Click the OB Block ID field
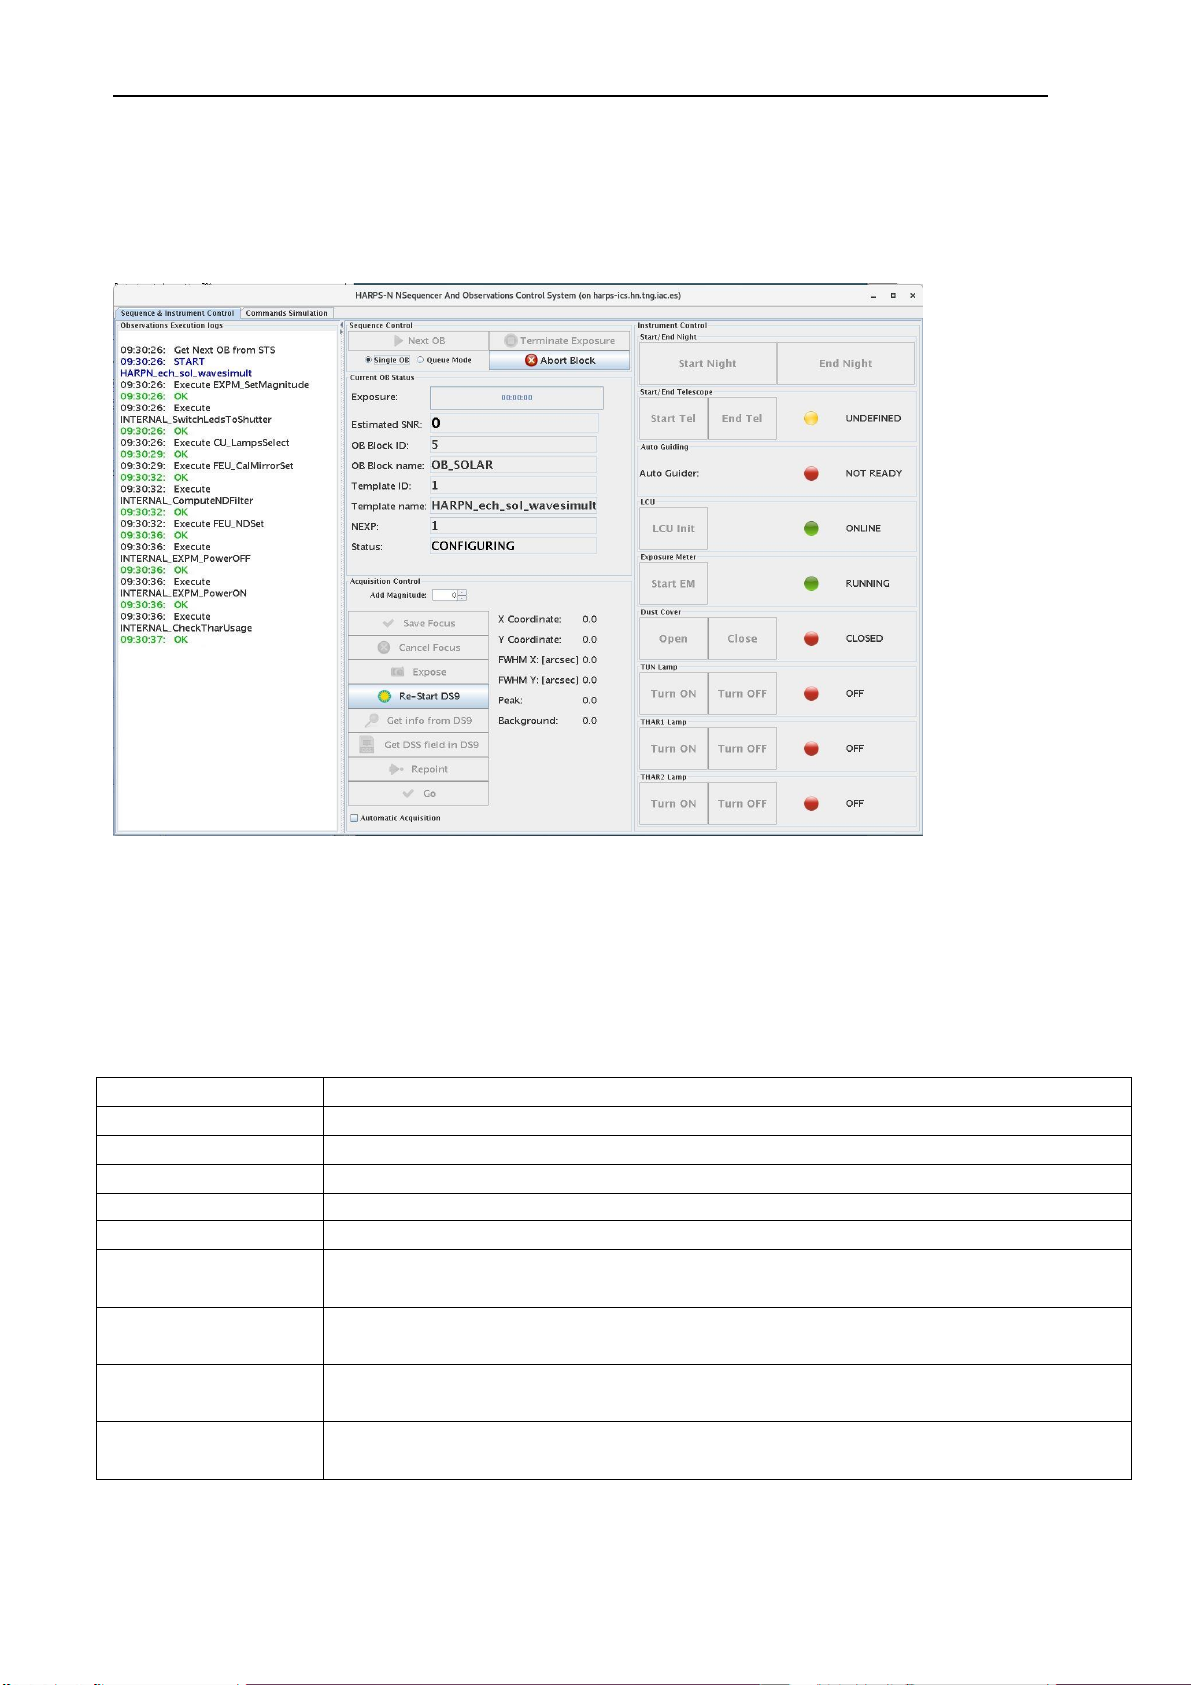Image resolution: width=1191 pixels, height=1685 pixels. pyautogui.click(x=513, y=445)
